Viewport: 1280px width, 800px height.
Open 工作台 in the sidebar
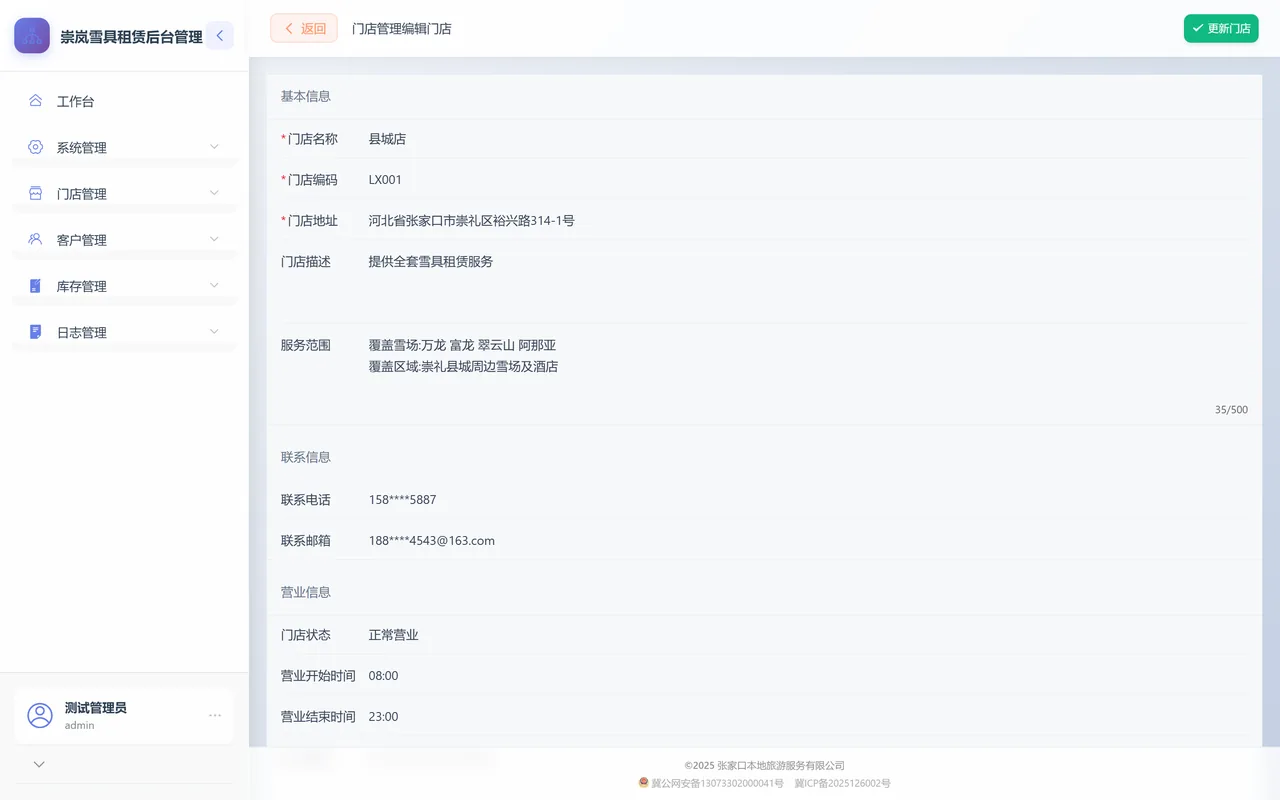click(124, 101)
